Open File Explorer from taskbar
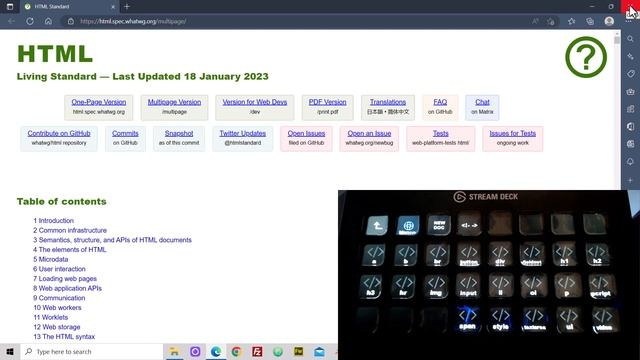 click(x=174, y=351)
